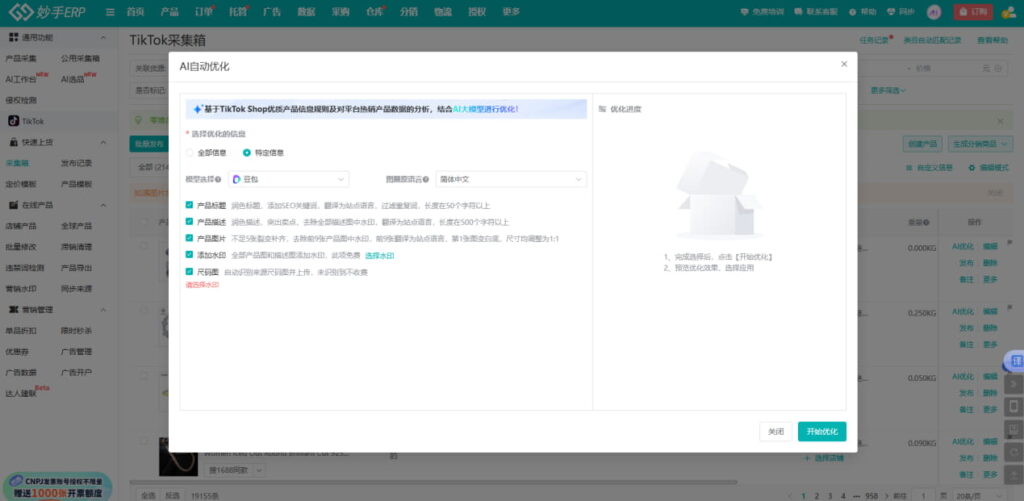Open the 简体中文 language dropdown
The height and width of the screenshot is (501, 1024).
[511, 180]
